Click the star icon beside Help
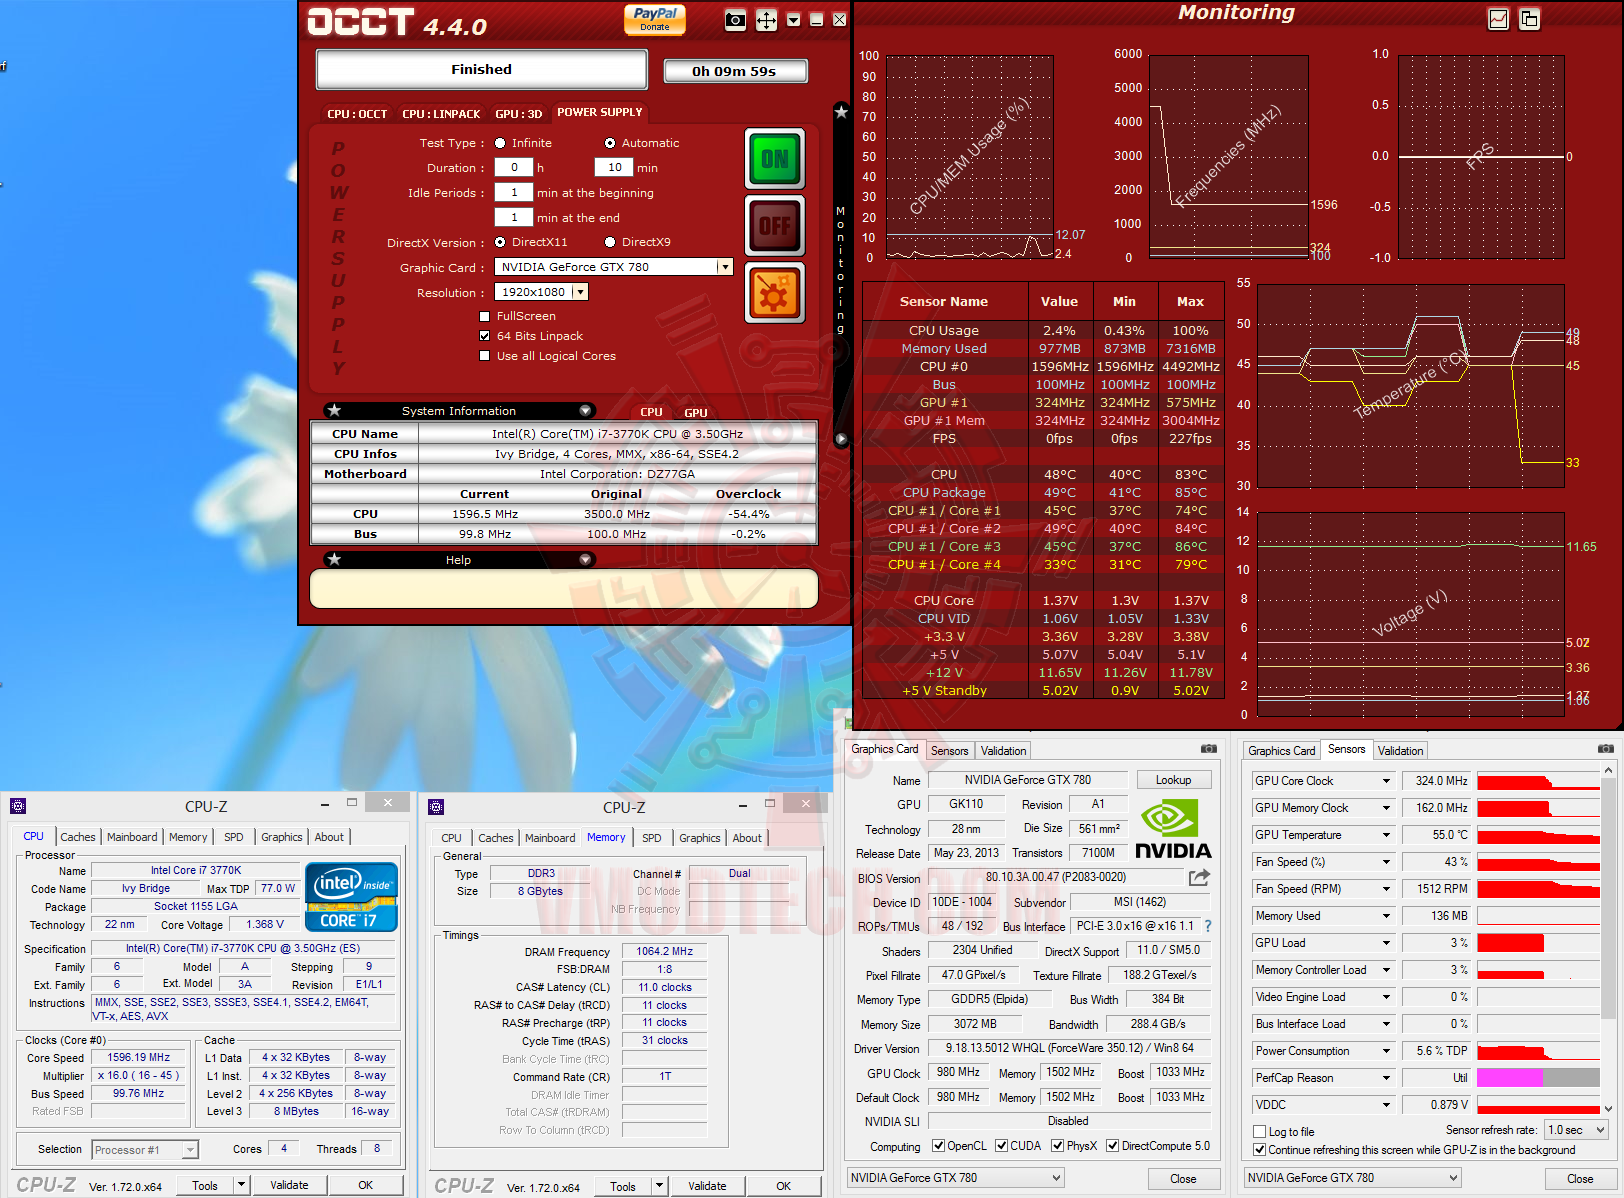 tap(335, 560)
